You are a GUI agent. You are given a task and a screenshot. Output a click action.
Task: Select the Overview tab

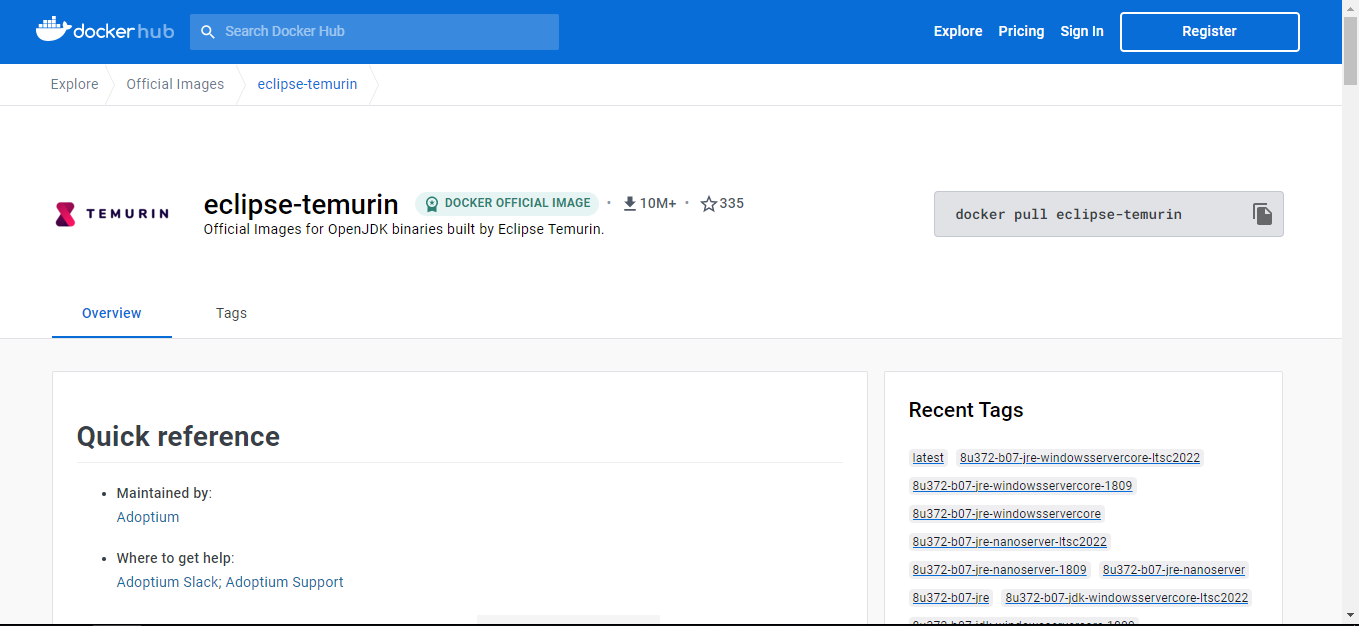click(112, 313)
